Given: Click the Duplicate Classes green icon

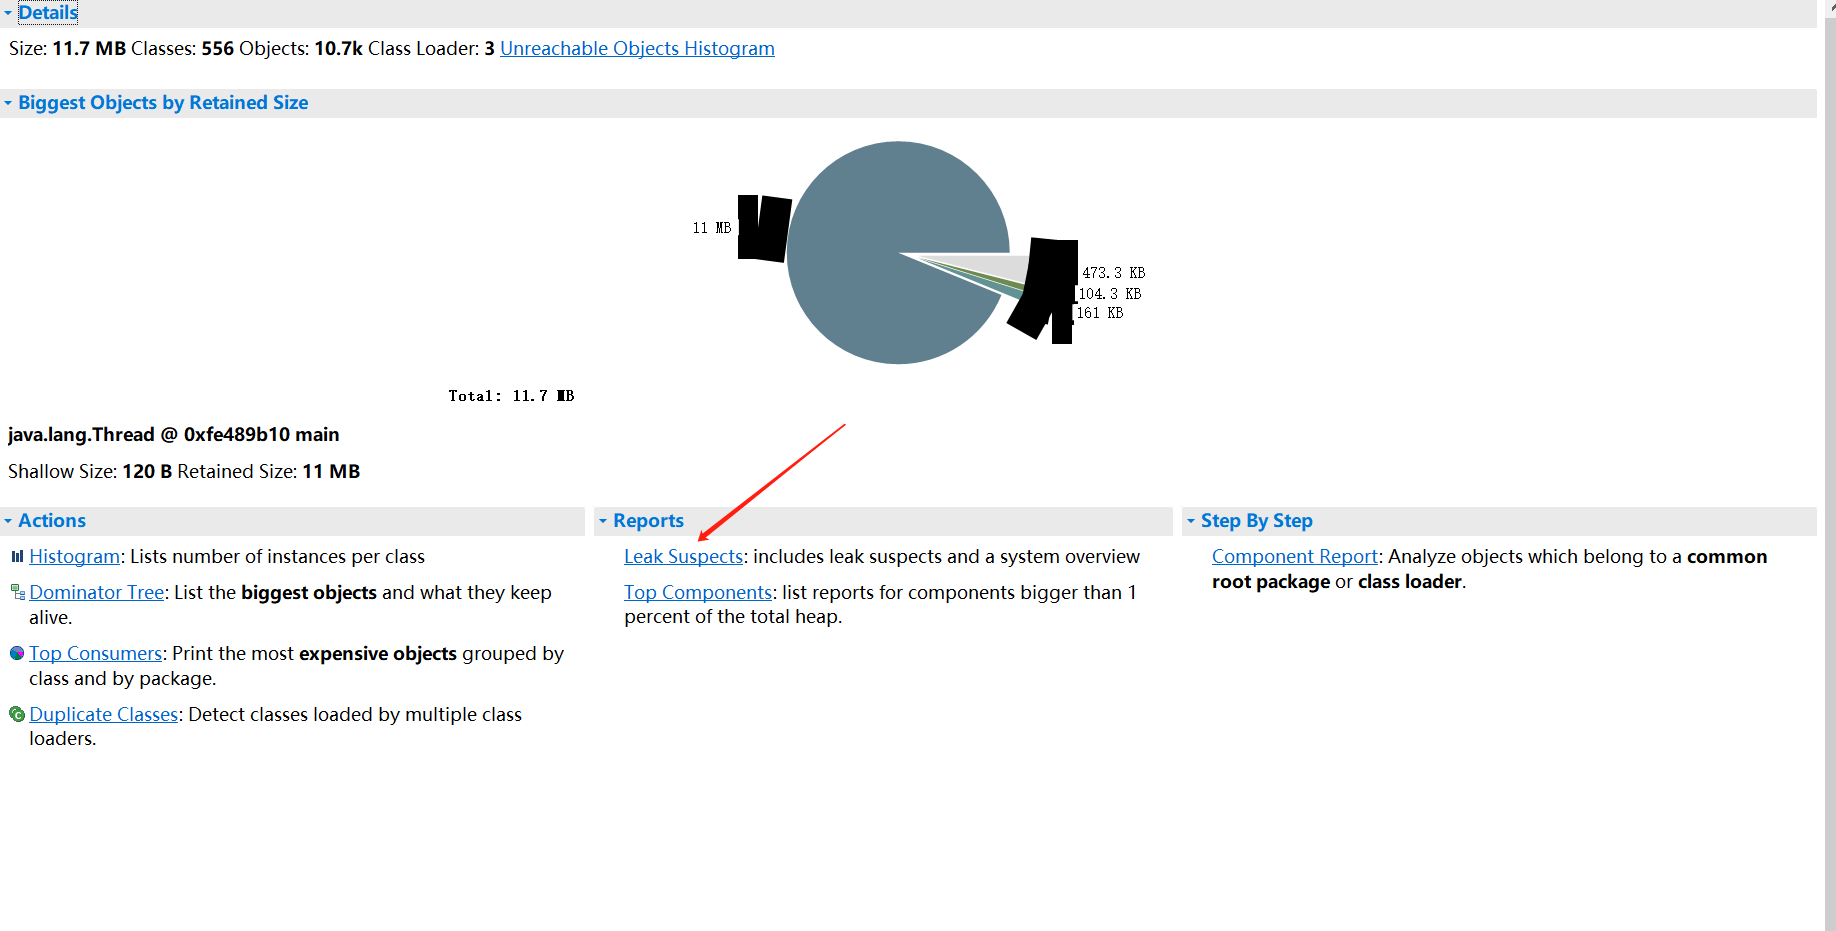Looking at the screenshot, I should [x=17, y=714].
